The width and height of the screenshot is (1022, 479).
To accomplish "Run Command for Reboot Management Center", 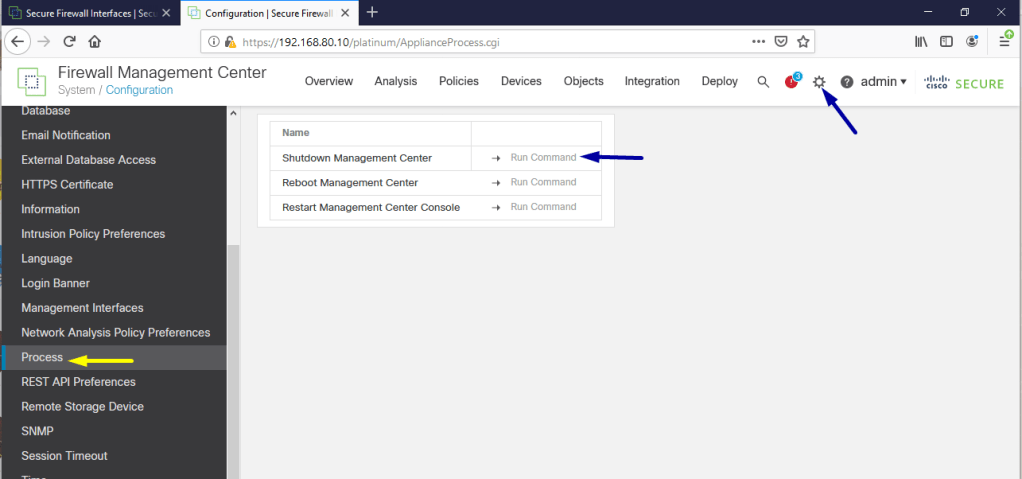I will (x=543, y=183).
